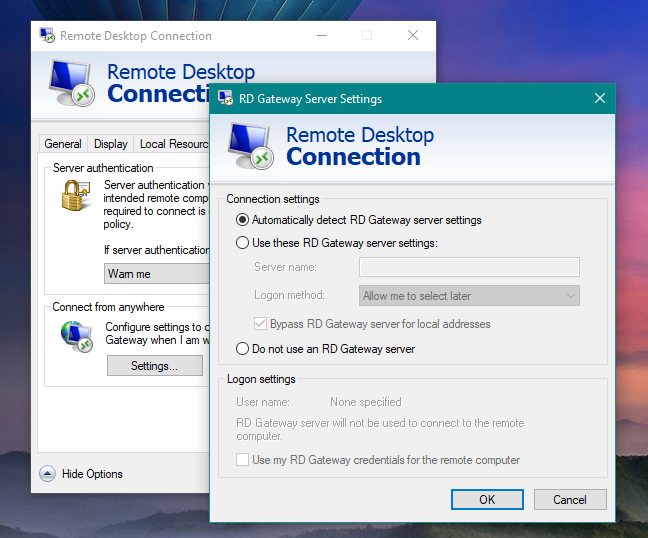Click the Hide Options label
648x538 pixels.
pos(92,474)
